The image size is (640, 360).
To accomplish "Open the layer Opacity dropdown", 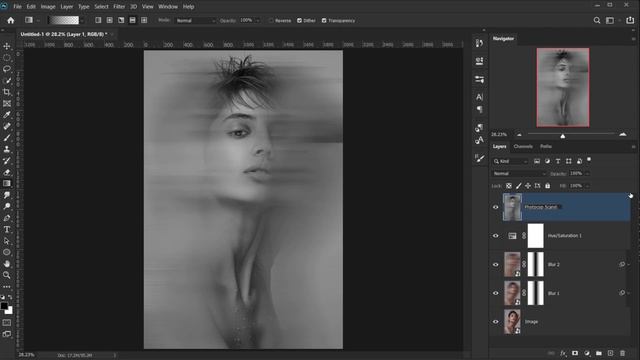I will [x=587, y=173].
